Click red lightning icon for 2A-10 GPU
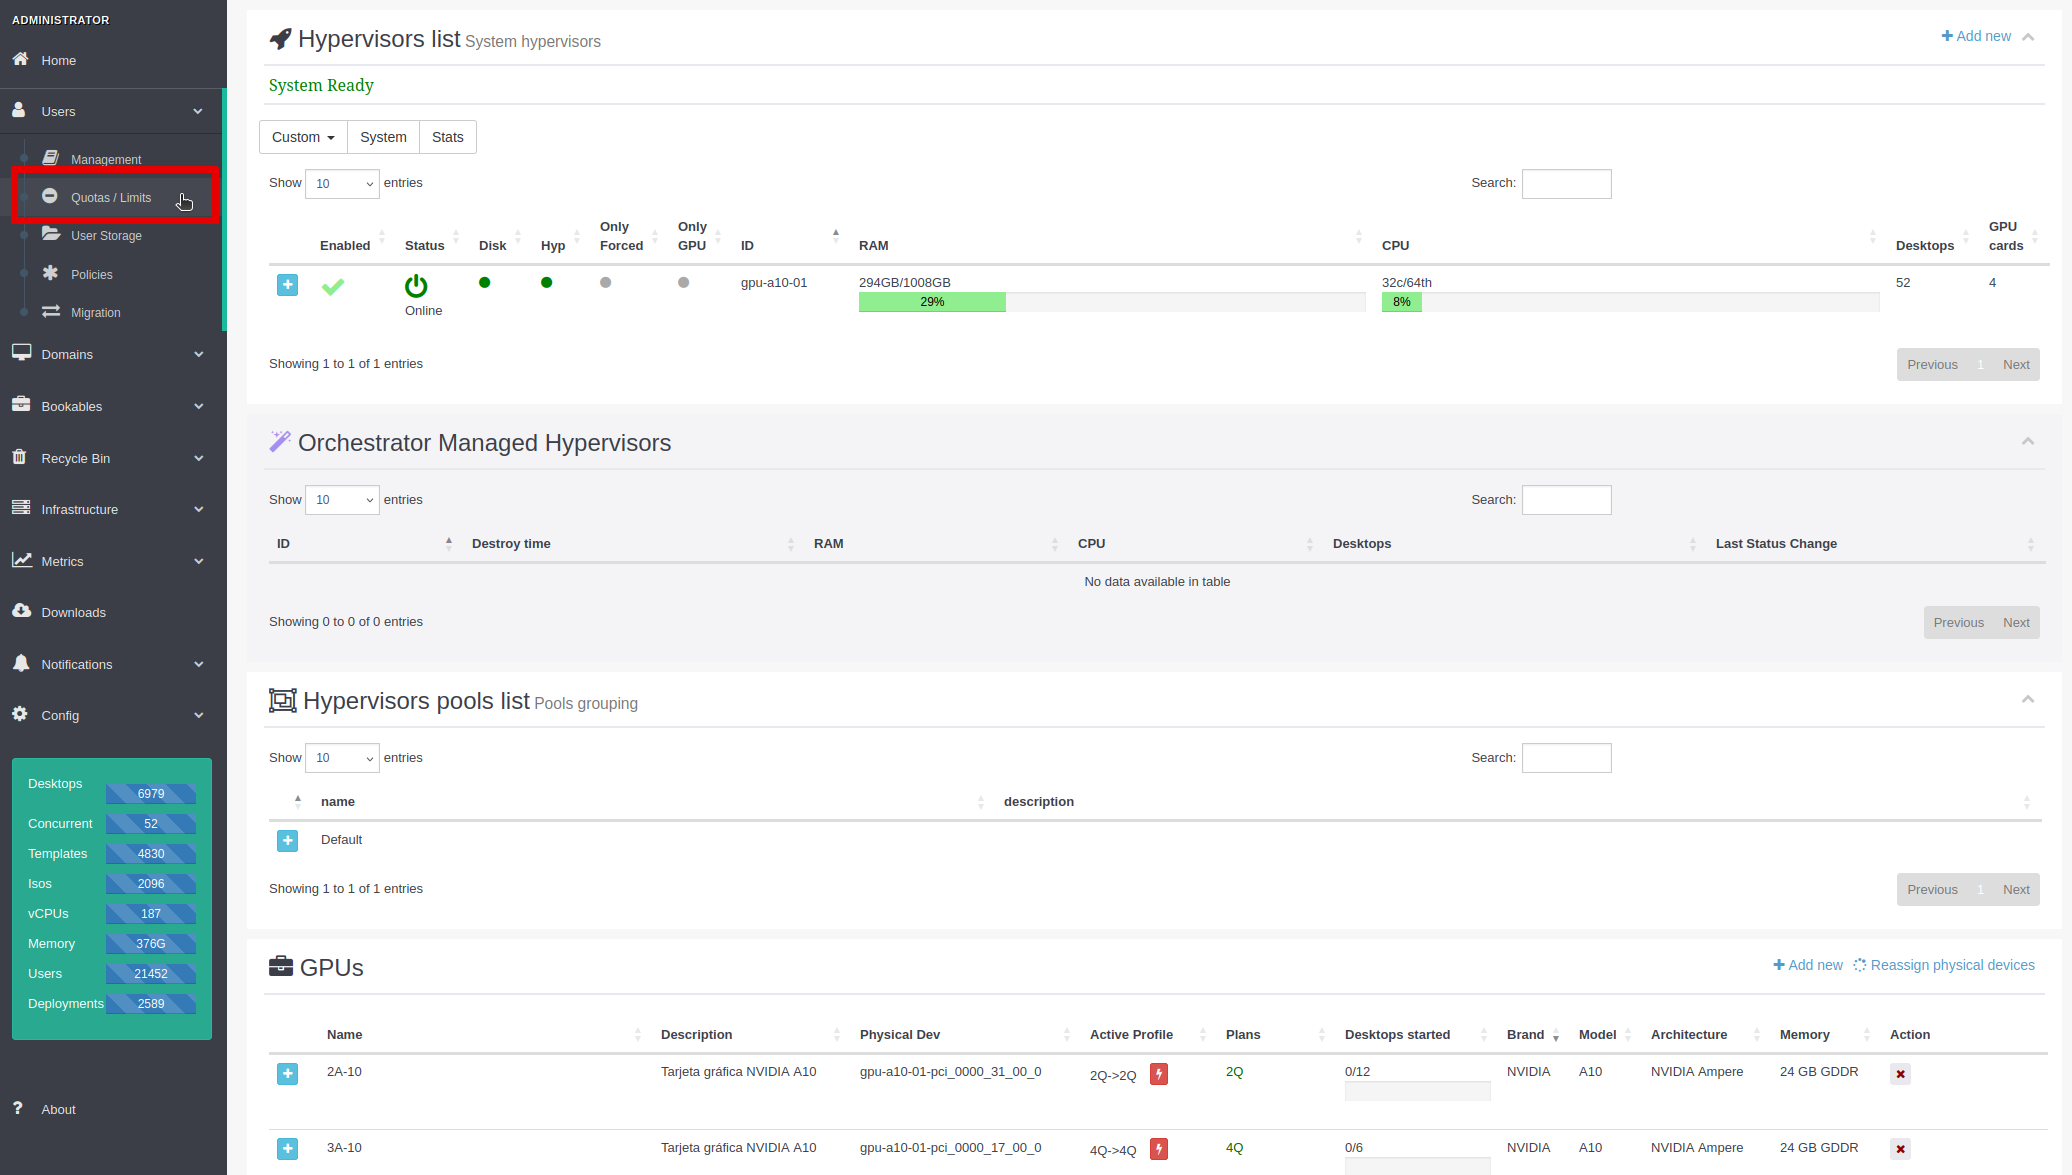The image size is (2072, 1175). click(x=1159, y=1074)
